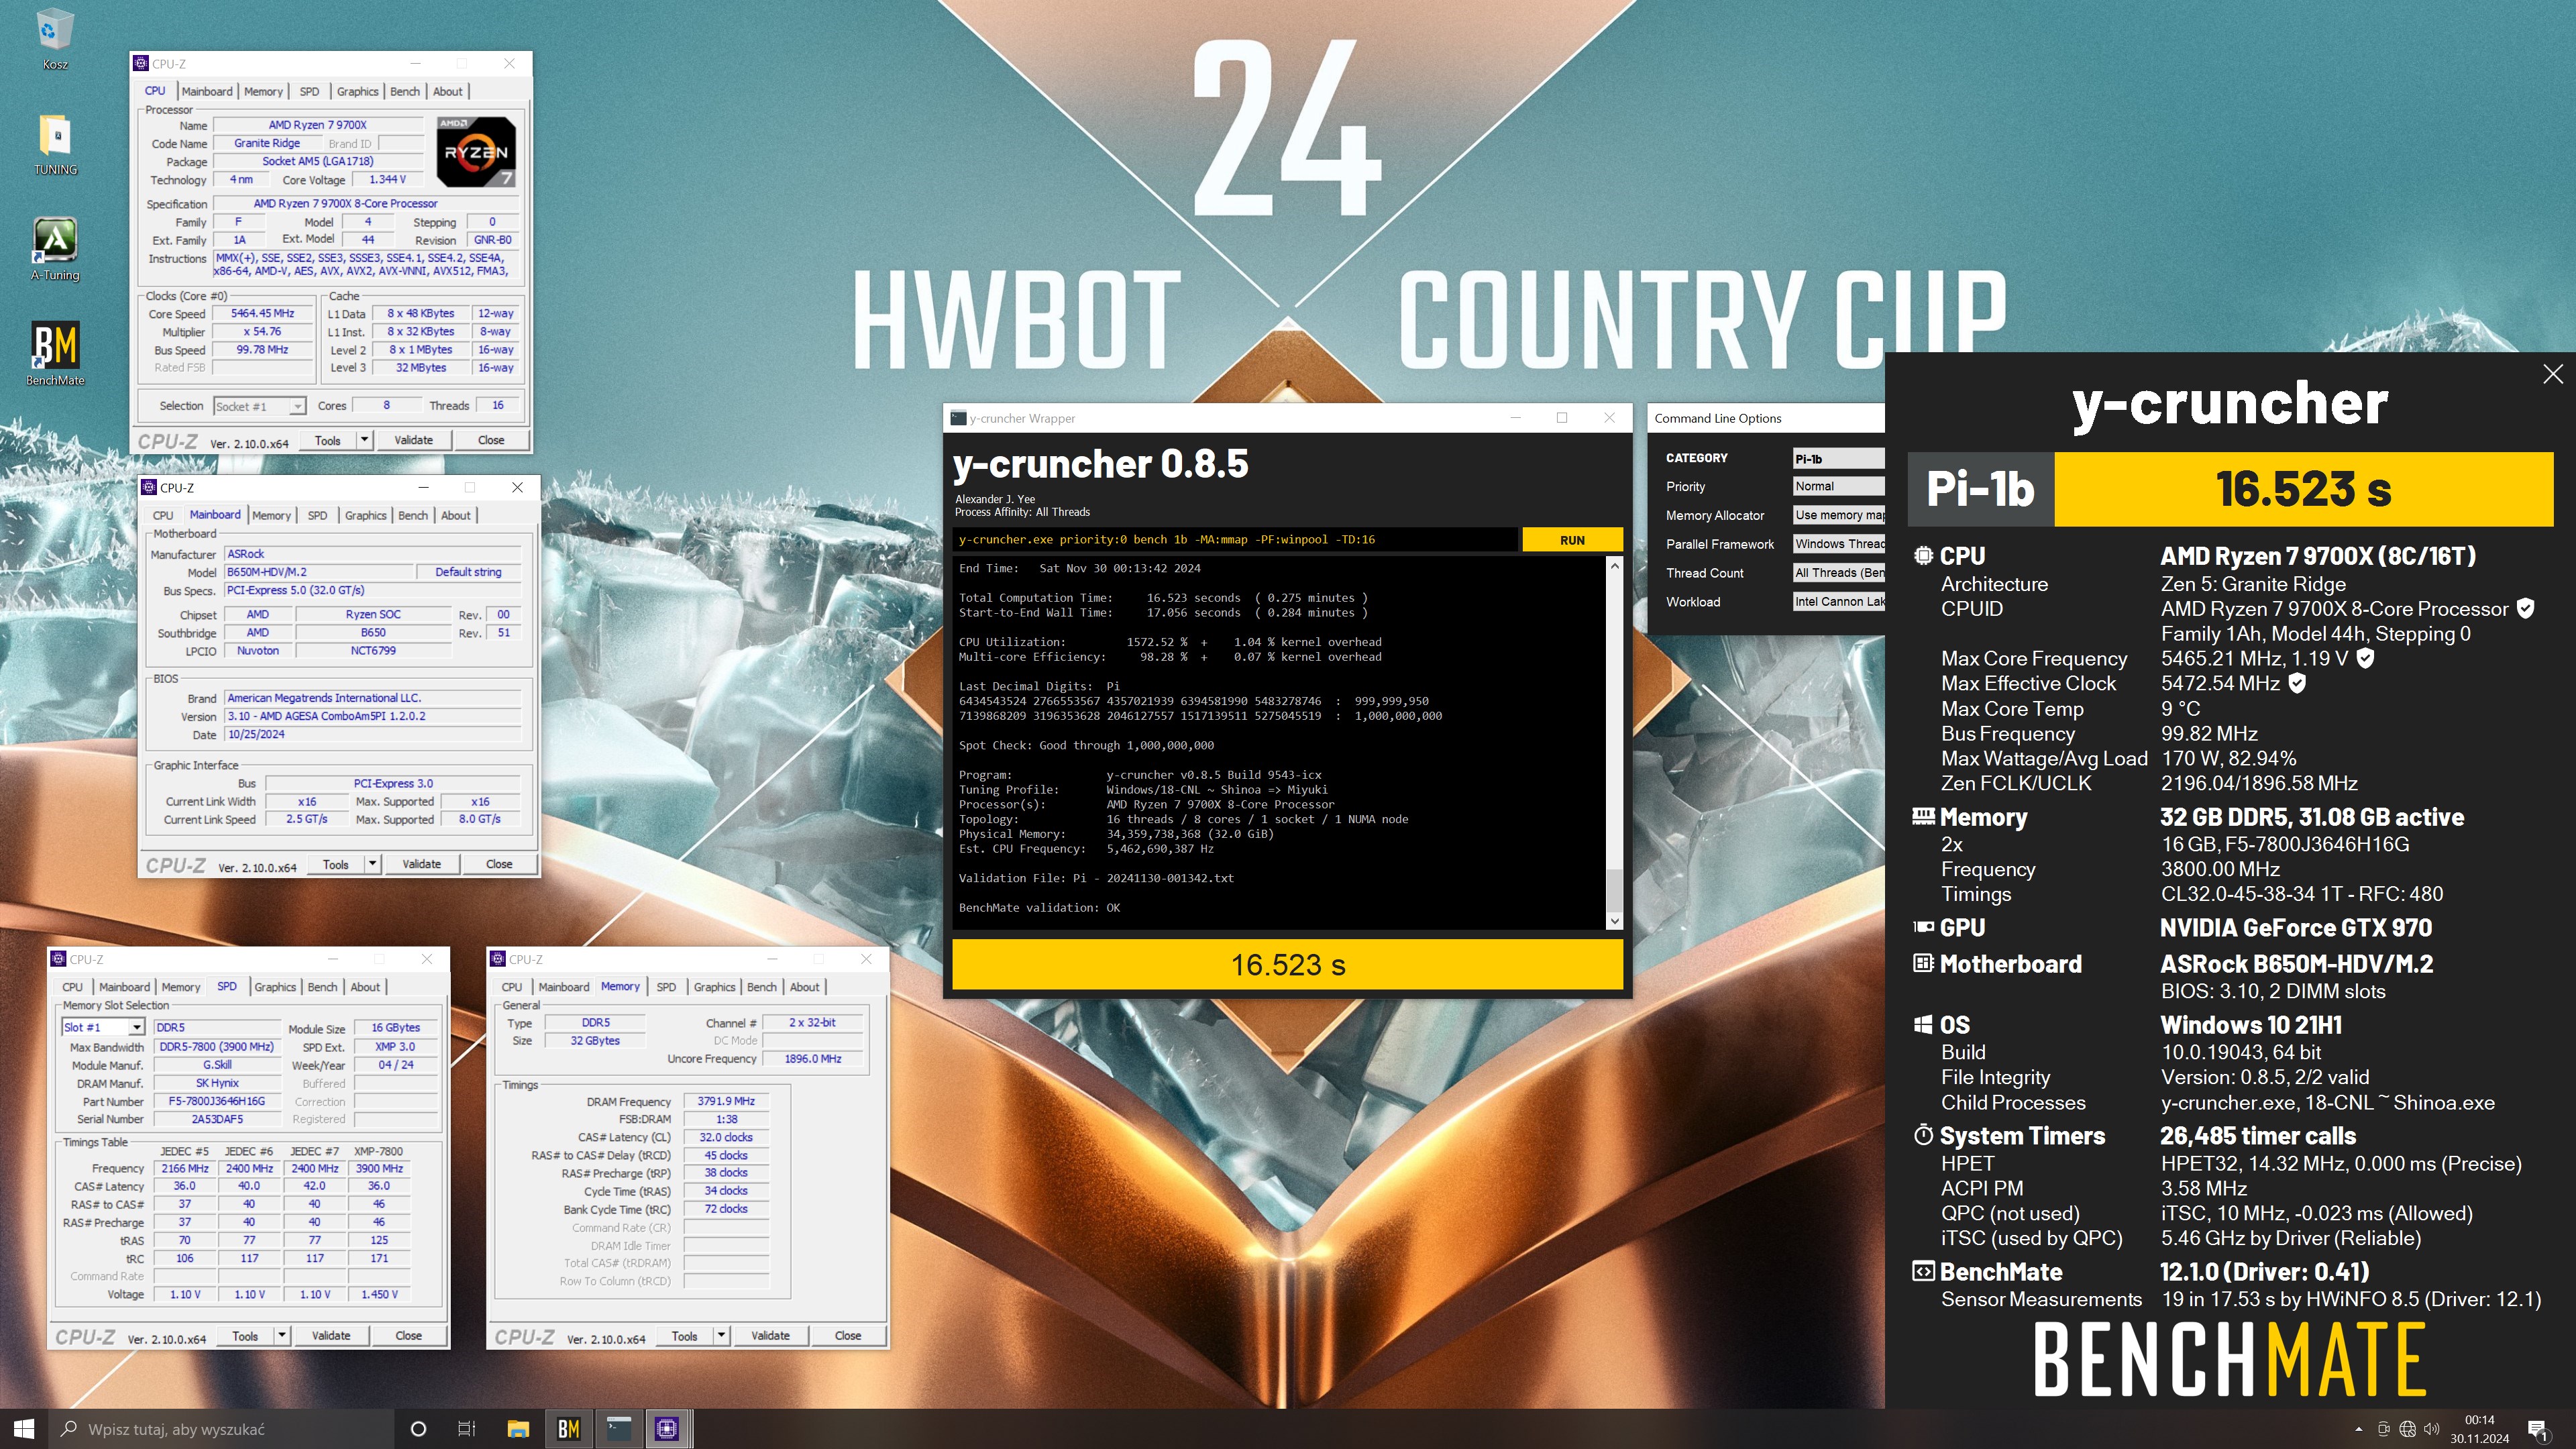Open the Workload Intel Cannon Lake dropdown
2576x1449 pixels.
1838,601
